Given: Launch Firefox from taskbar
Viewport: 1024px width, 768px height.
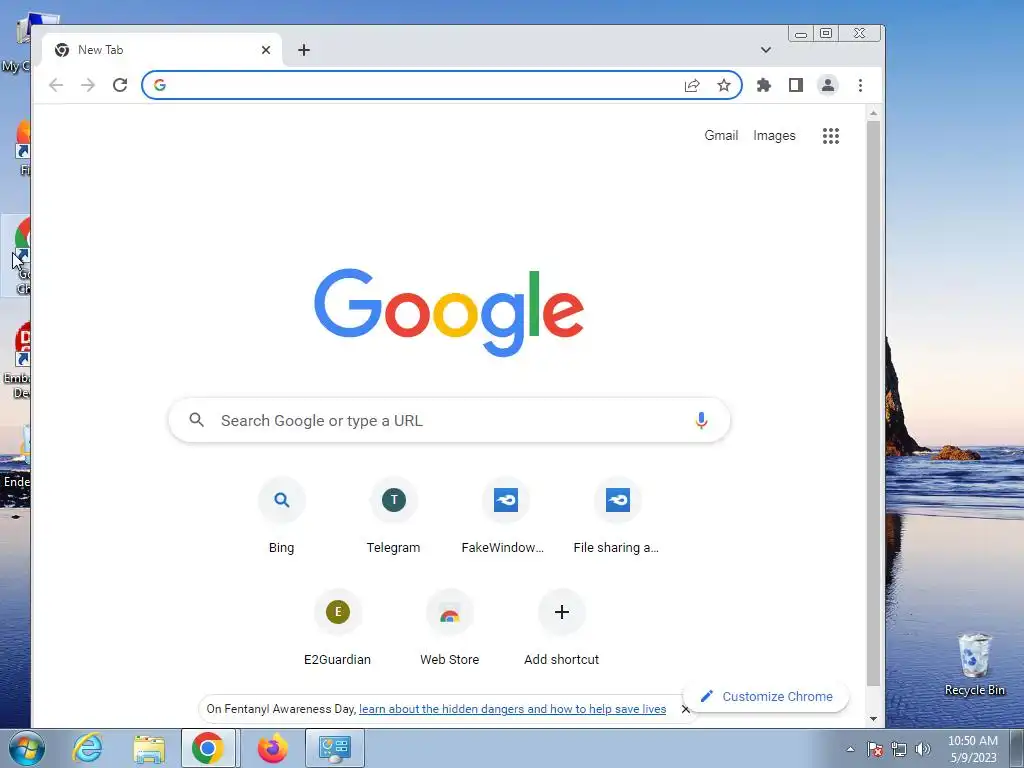Looking at the screenshot, I should tap(272, 748).
